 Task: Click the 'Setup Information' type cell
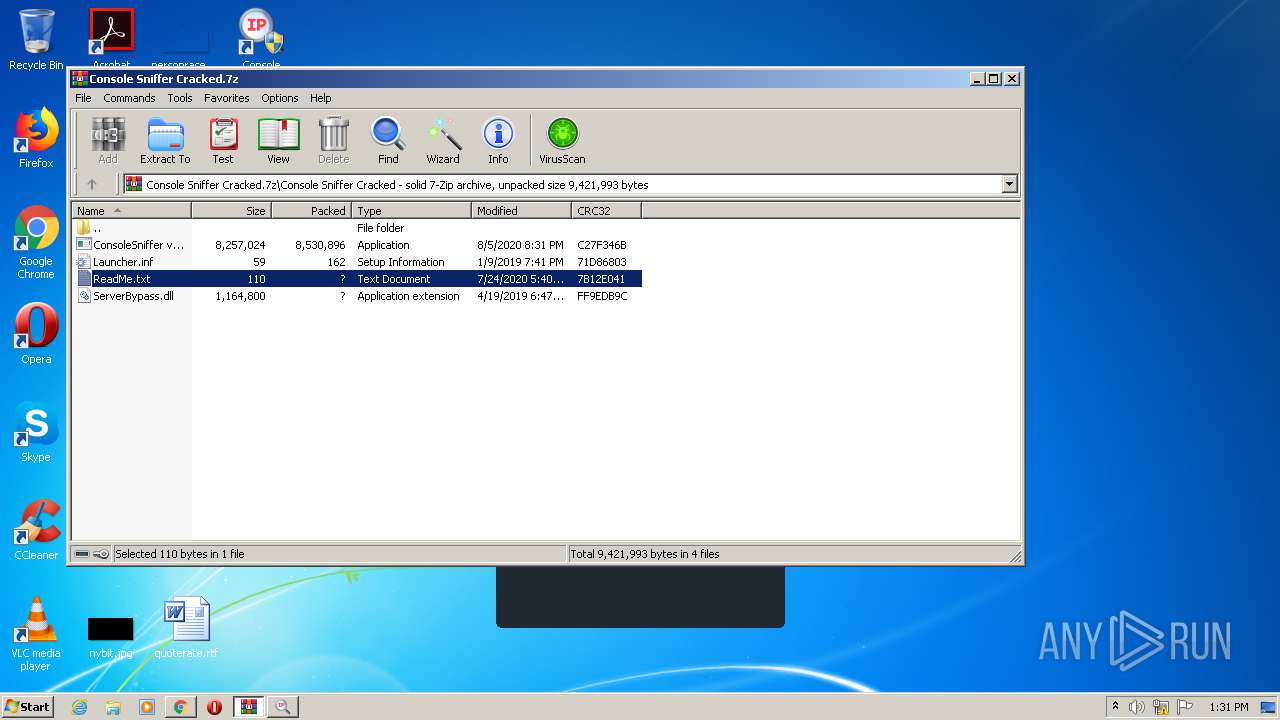(x=401, y=262)
